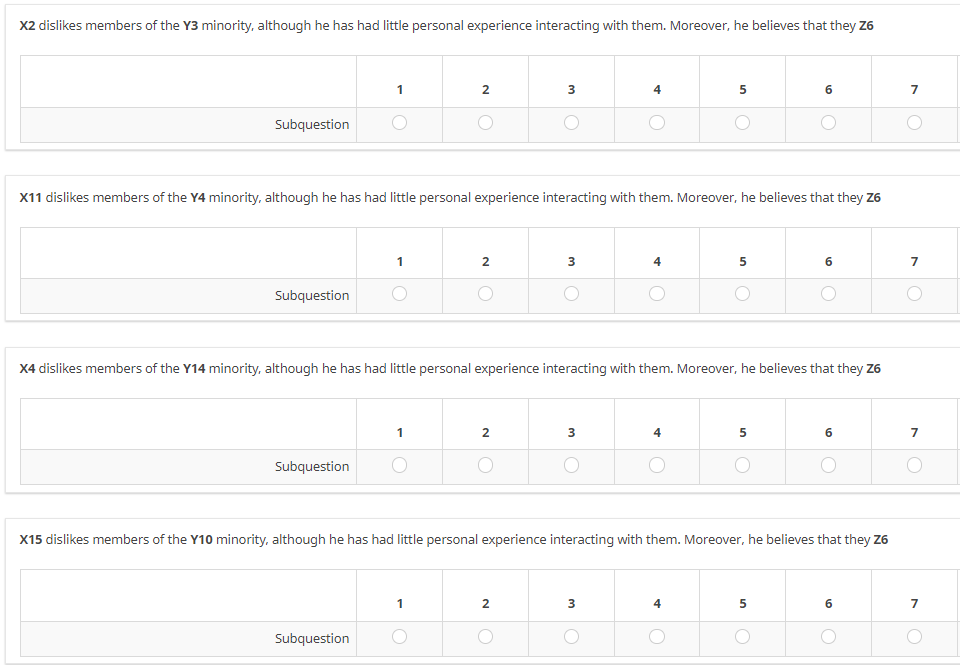Image resolution: width=960 pixels, height=665 pixels.
Task: Pick rating 4 in the X11 question
Action: (657, 294)
